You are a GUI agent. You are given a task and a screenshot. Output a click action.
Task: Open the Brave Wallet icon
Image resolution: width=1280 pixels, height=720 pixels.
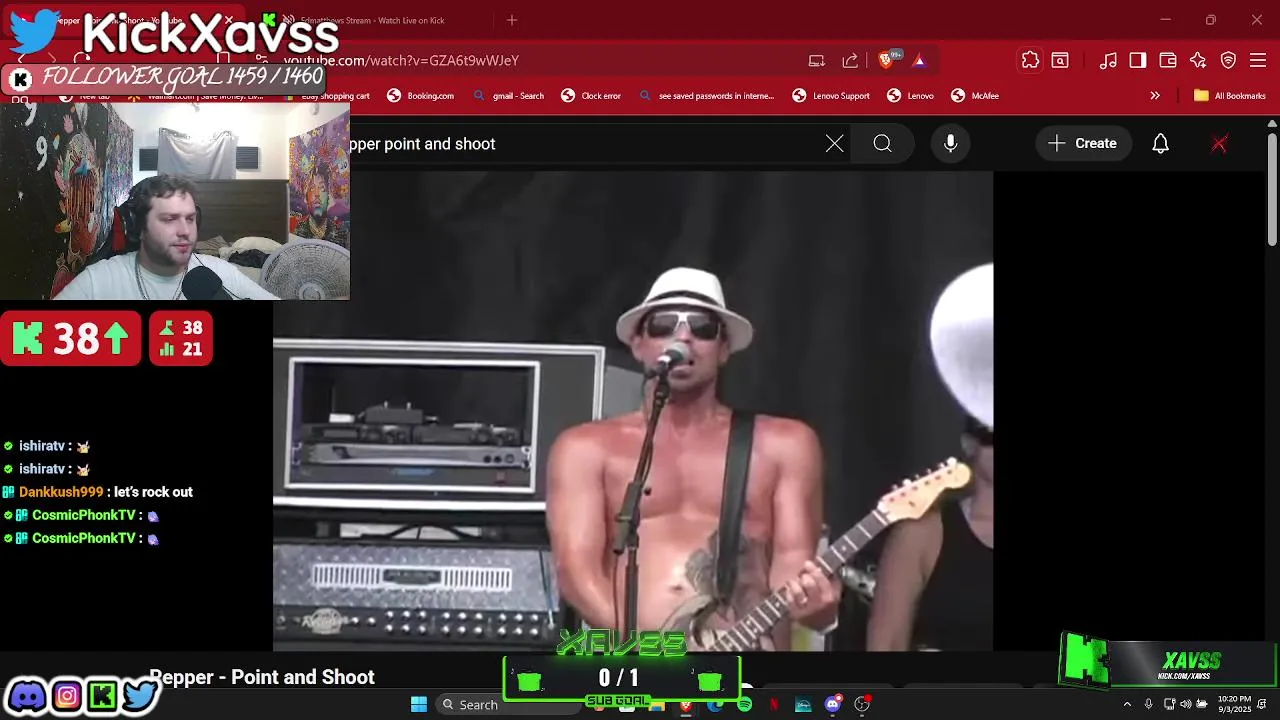[1168, 60]
